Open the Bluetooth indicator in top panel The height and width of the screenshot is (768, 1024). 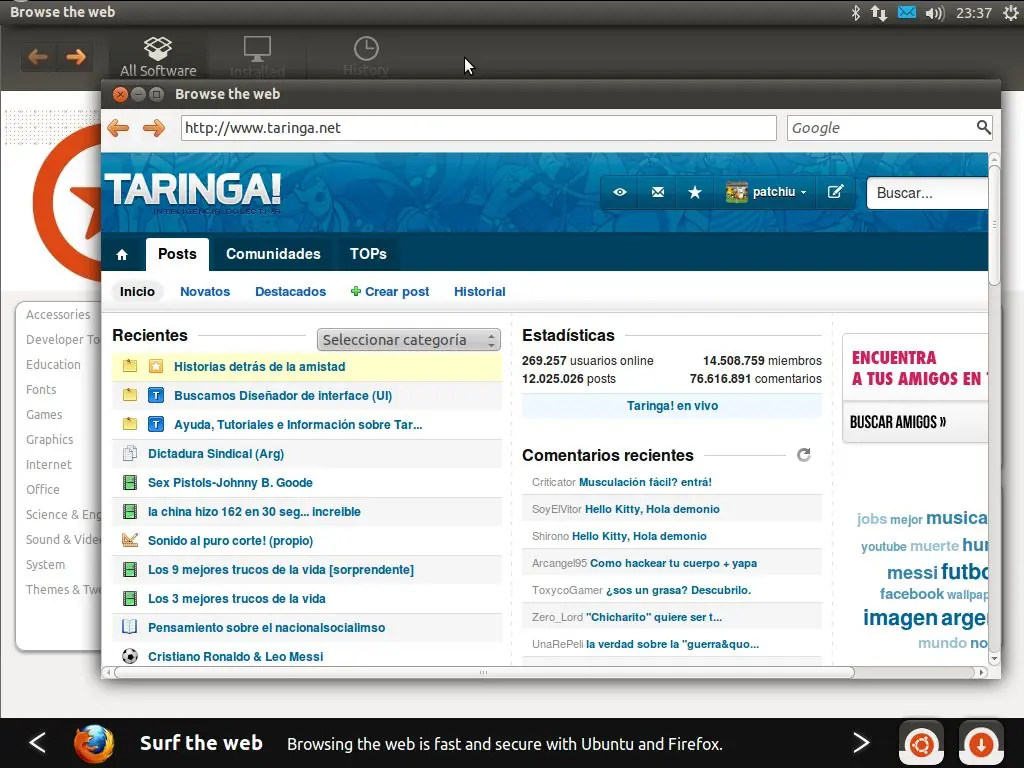point(856,12)
